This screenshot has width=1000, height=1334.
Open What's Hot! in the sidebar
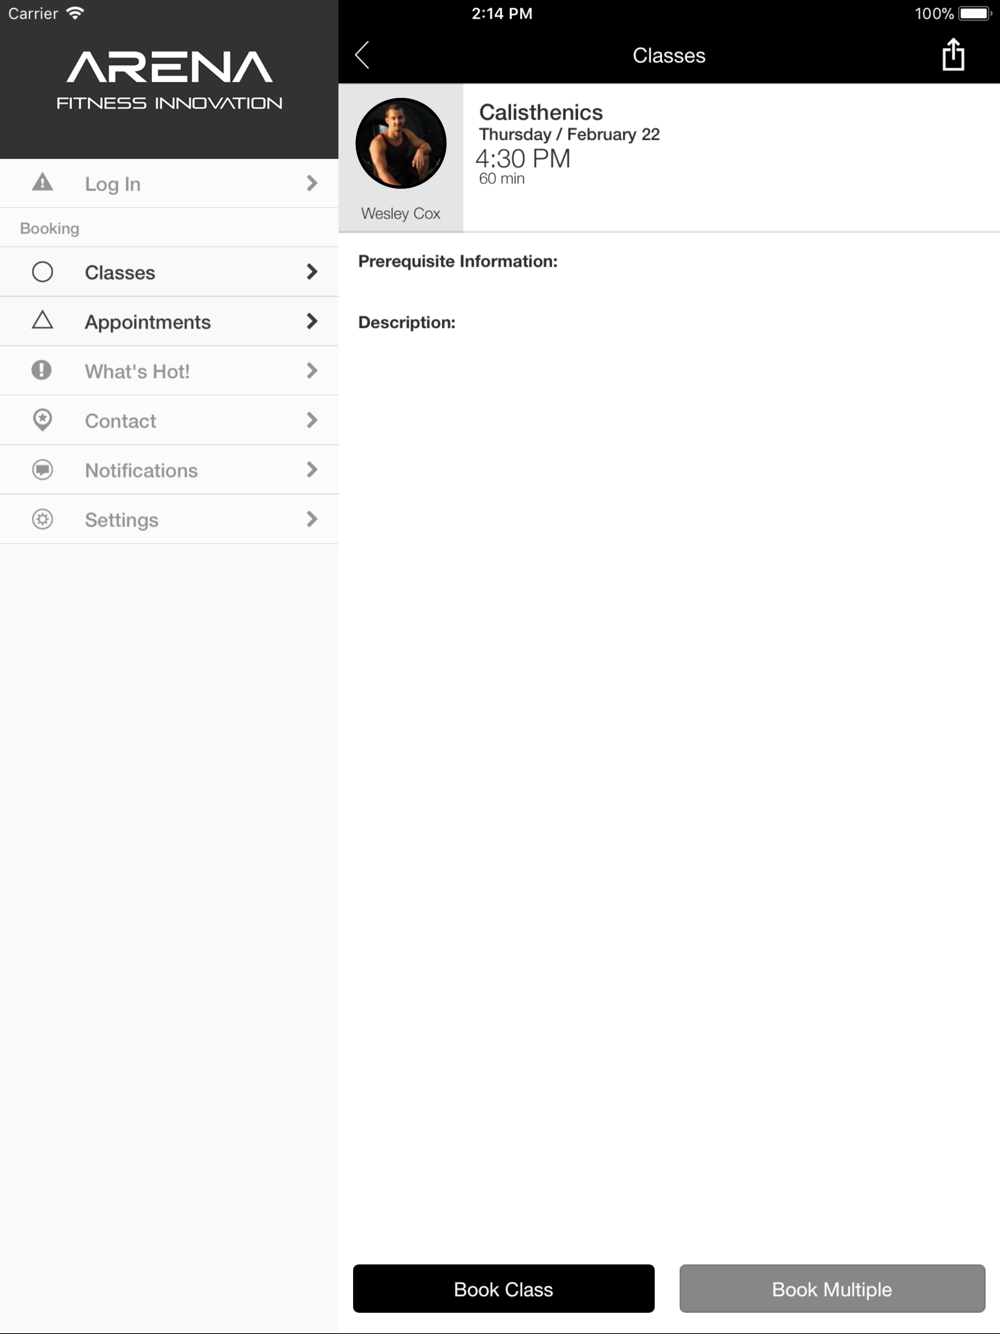tap(169, 371)
